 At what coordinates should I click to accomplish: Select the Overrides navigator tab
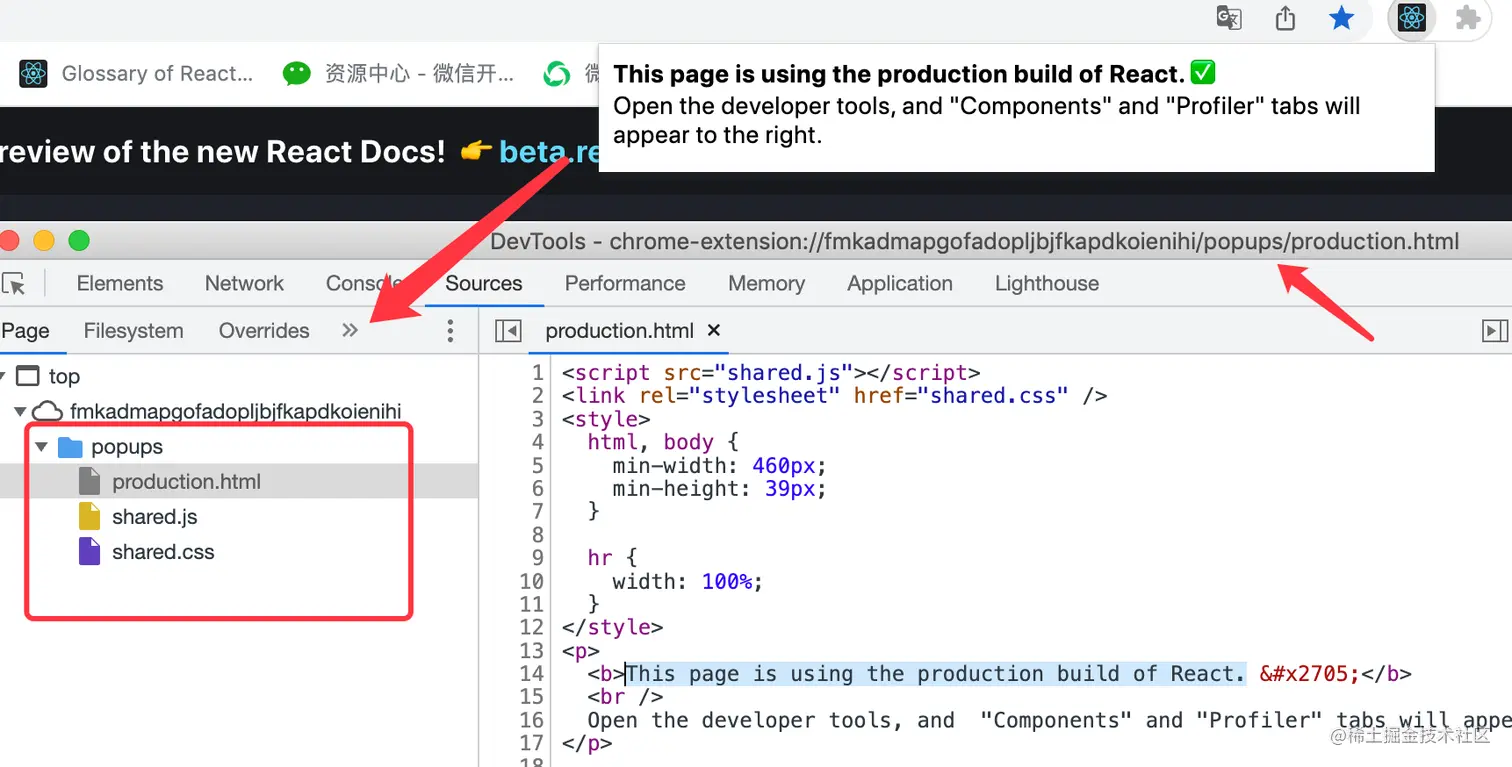pyautogui.click(x=264, y=331)
